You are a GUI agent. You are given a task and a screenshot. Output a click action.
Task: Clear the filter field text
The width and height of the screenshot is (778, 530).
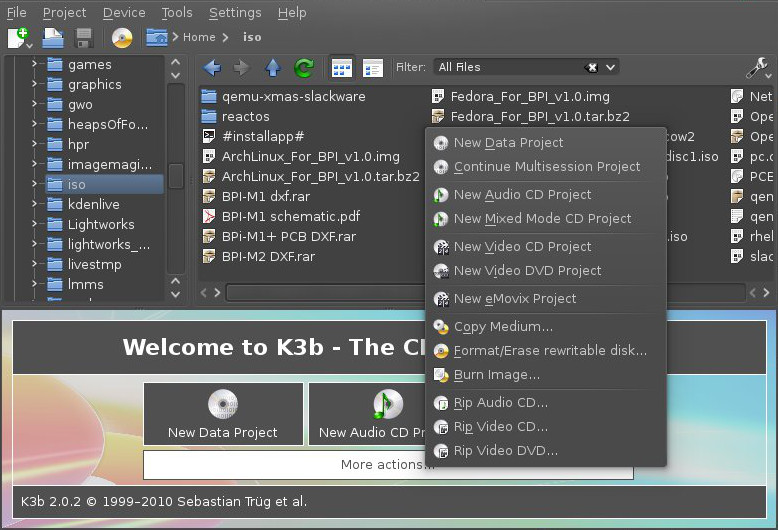[x=592, y=67]
